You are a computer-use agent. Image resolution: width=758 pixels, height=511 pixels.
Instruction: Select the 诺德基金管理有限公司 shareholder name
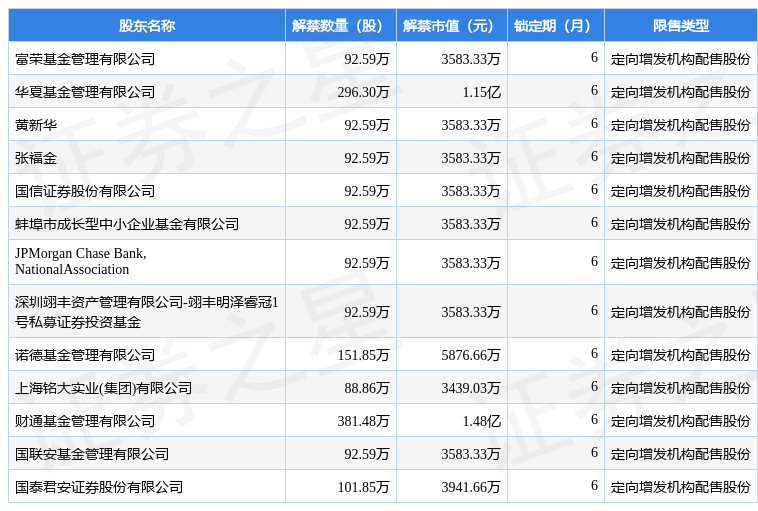(85, 355)
